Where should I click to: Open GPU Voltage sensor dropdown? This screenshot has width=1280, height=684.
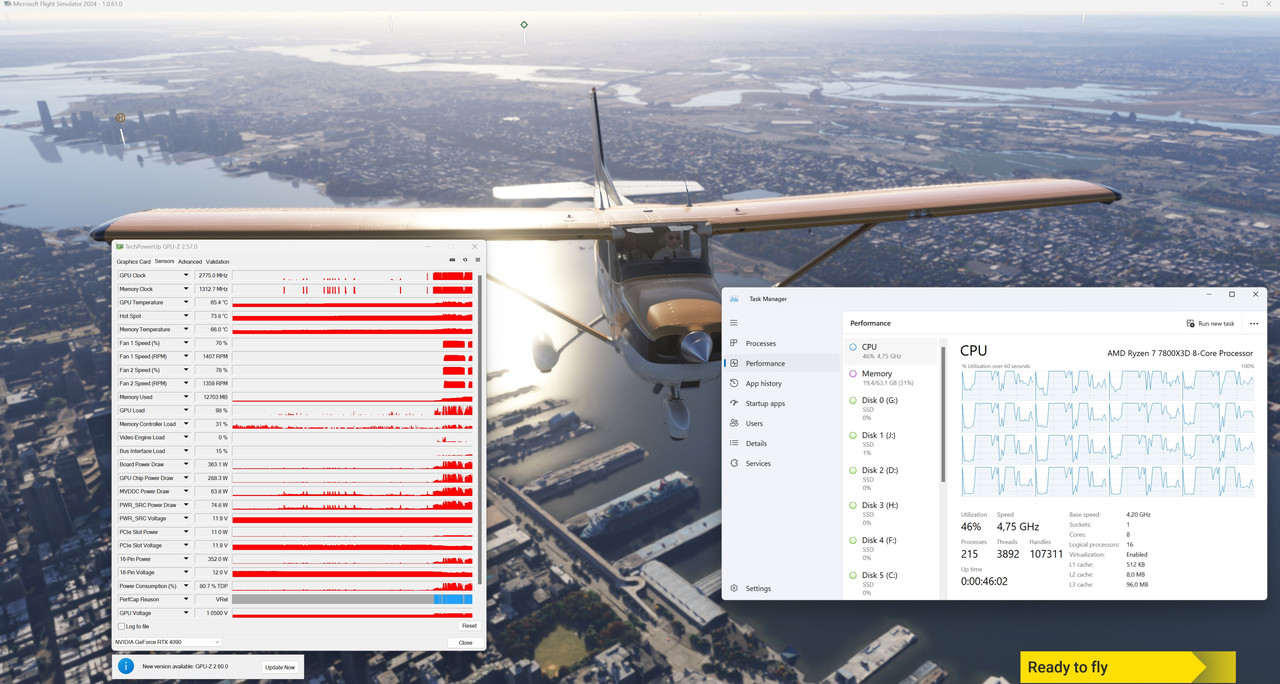pyautogui.click(x=185, y=613)
